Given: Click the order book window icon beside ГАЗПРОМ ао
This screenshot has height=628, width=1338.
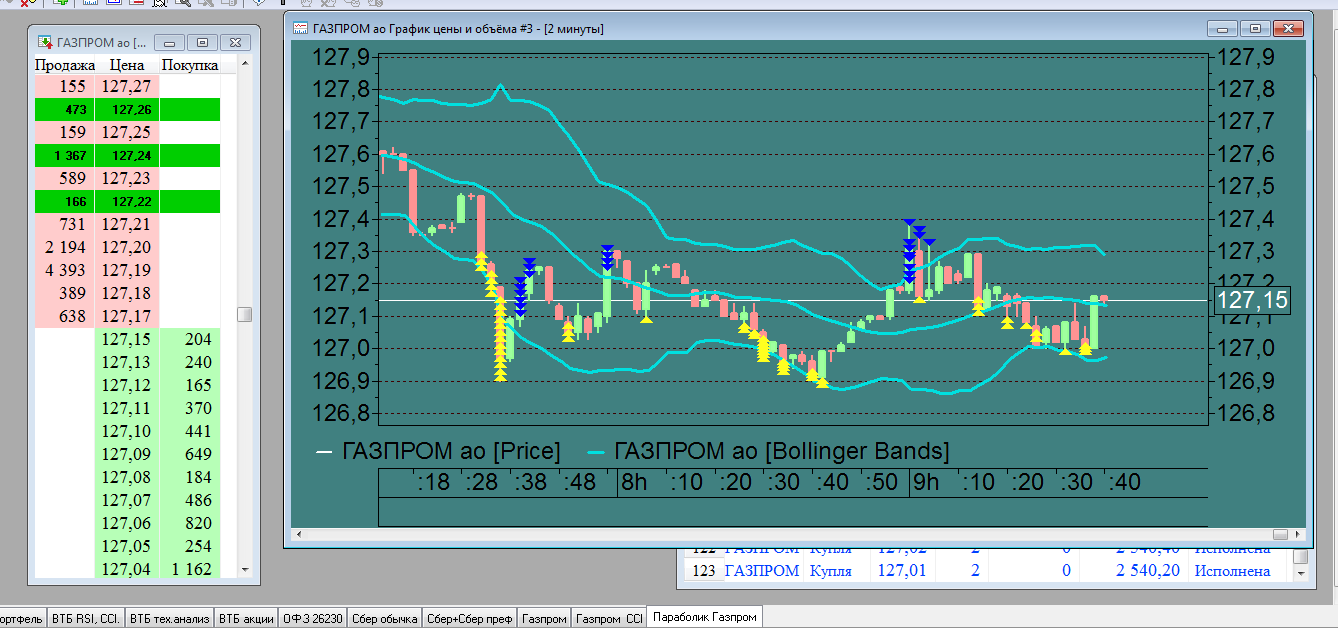Looking at the screenshot, I should 45,42.
